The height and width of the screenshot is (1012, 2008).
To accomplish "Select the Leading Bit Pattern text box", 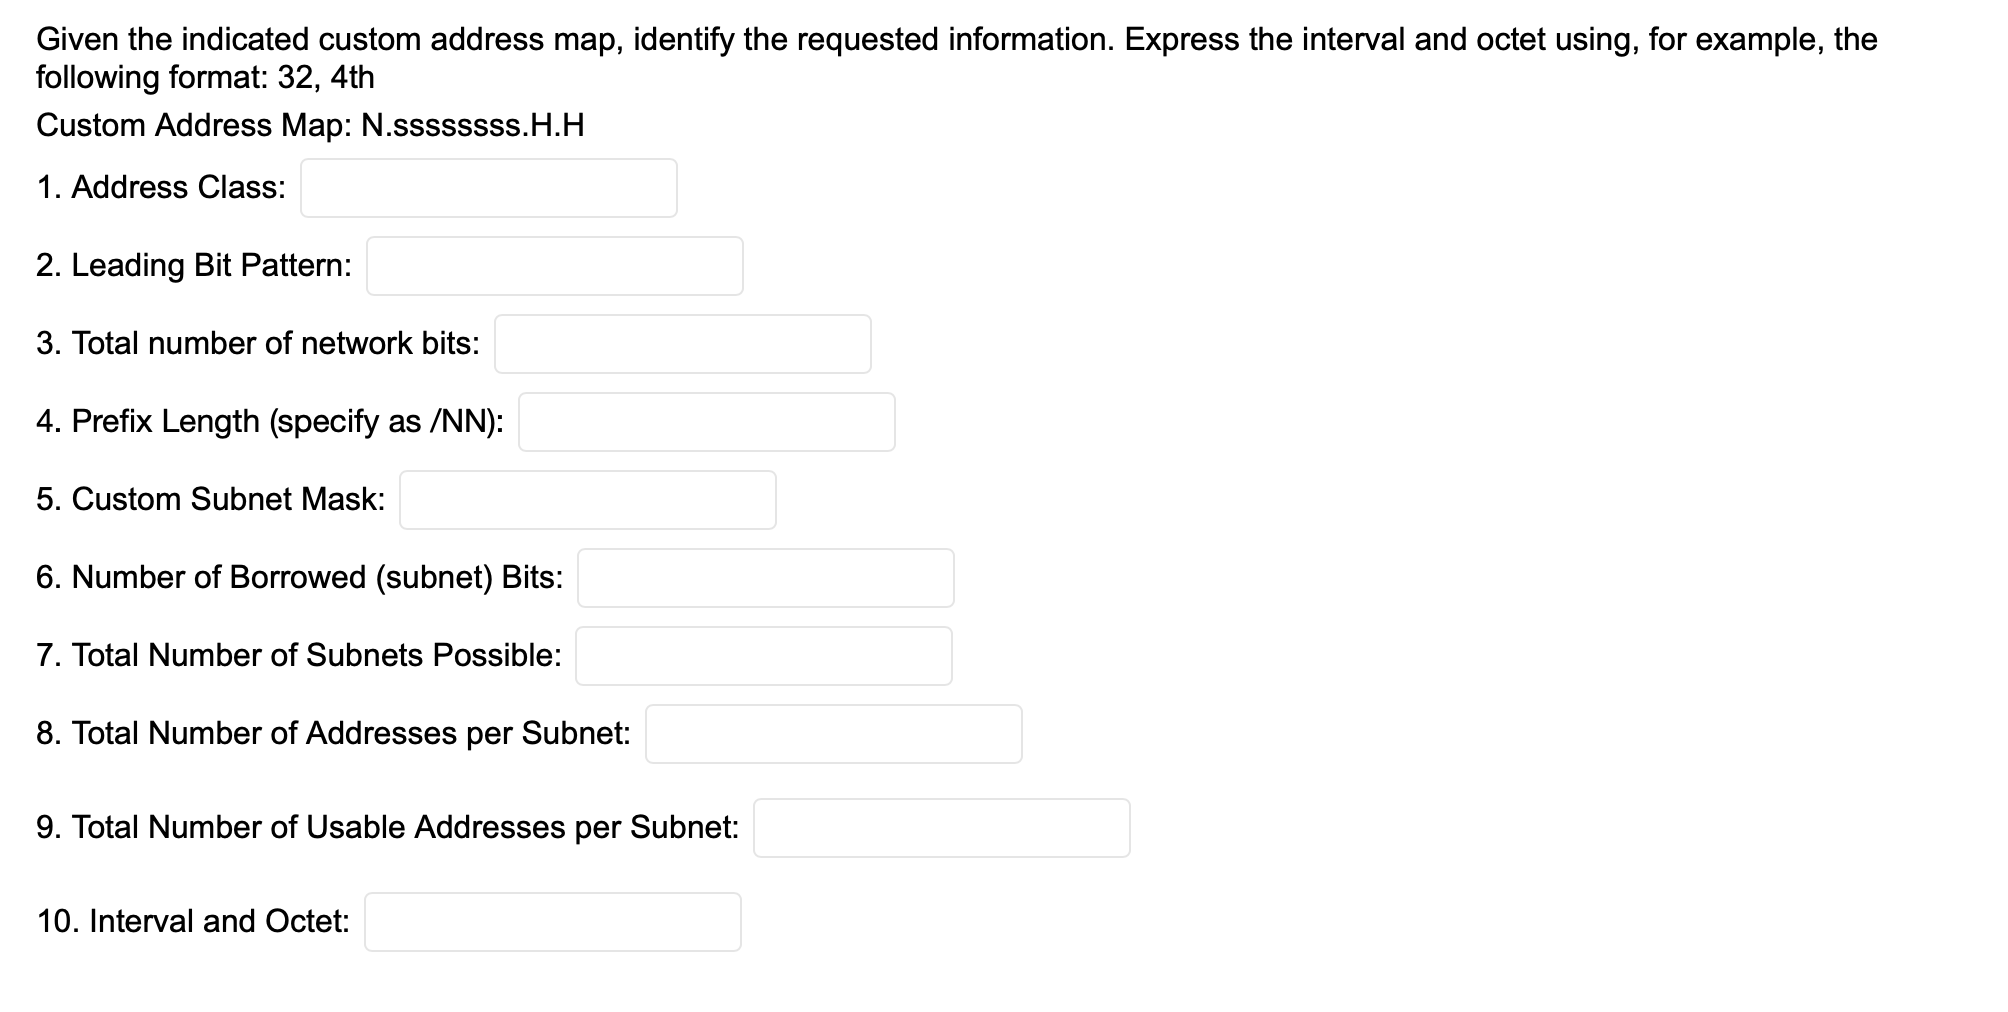I will click(553, 265).
